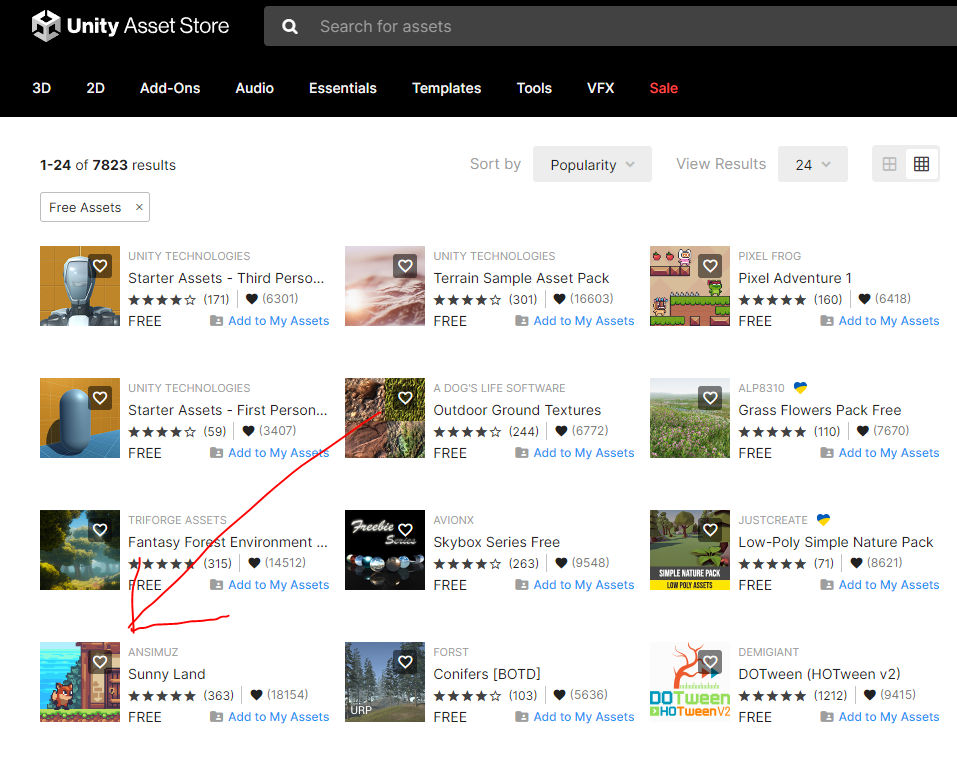Favorite Skybox Series Free heart overlay
The width and height of the screenshot is (957, 758).
(405, 530)
